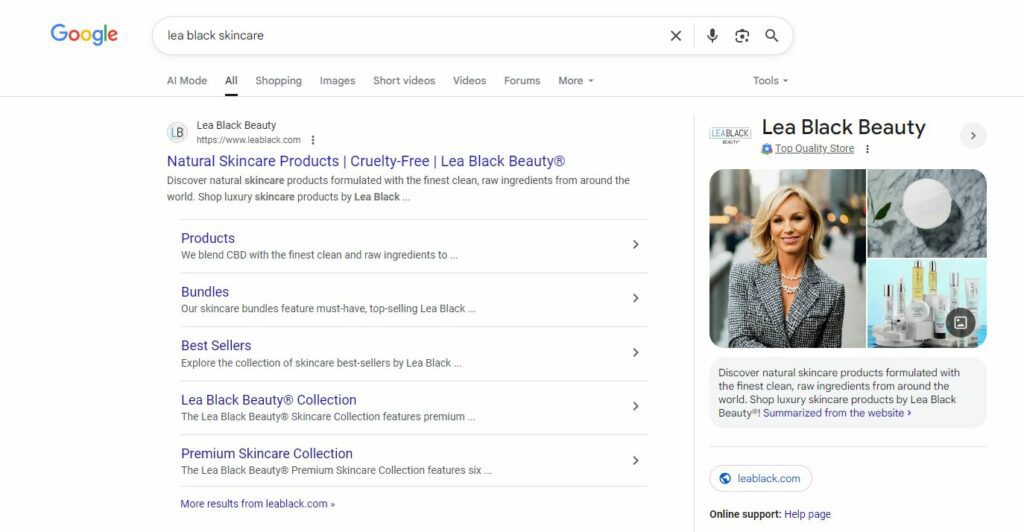The width and height of the screenshot is (1024, 532).
Task: Click the https://www.leablack.com URL text
Action: 249,140
